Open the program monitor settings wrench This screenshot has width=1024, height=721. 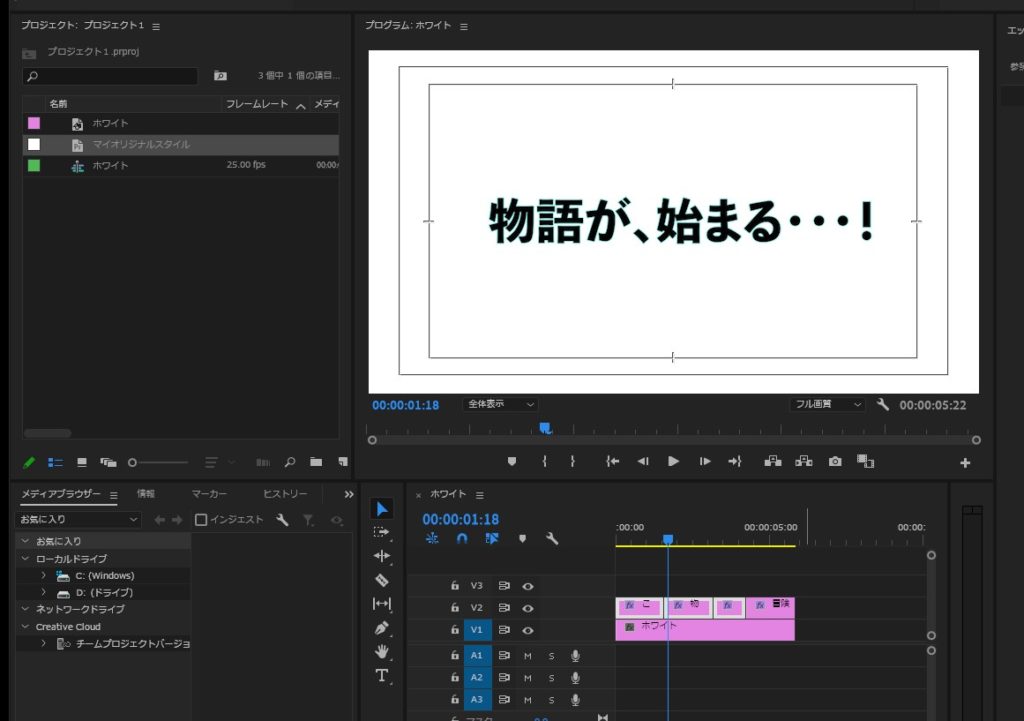tap(882, 405)
